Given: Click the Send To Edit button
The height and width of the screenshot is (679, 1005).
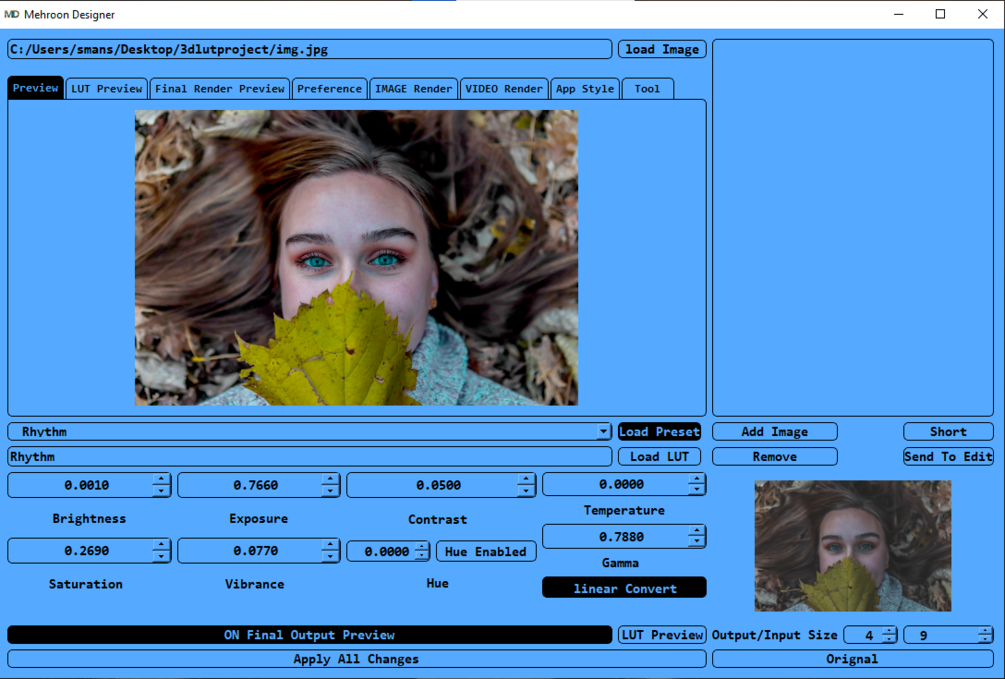Looking at the screenshot, I should click(x=948, y=457).
